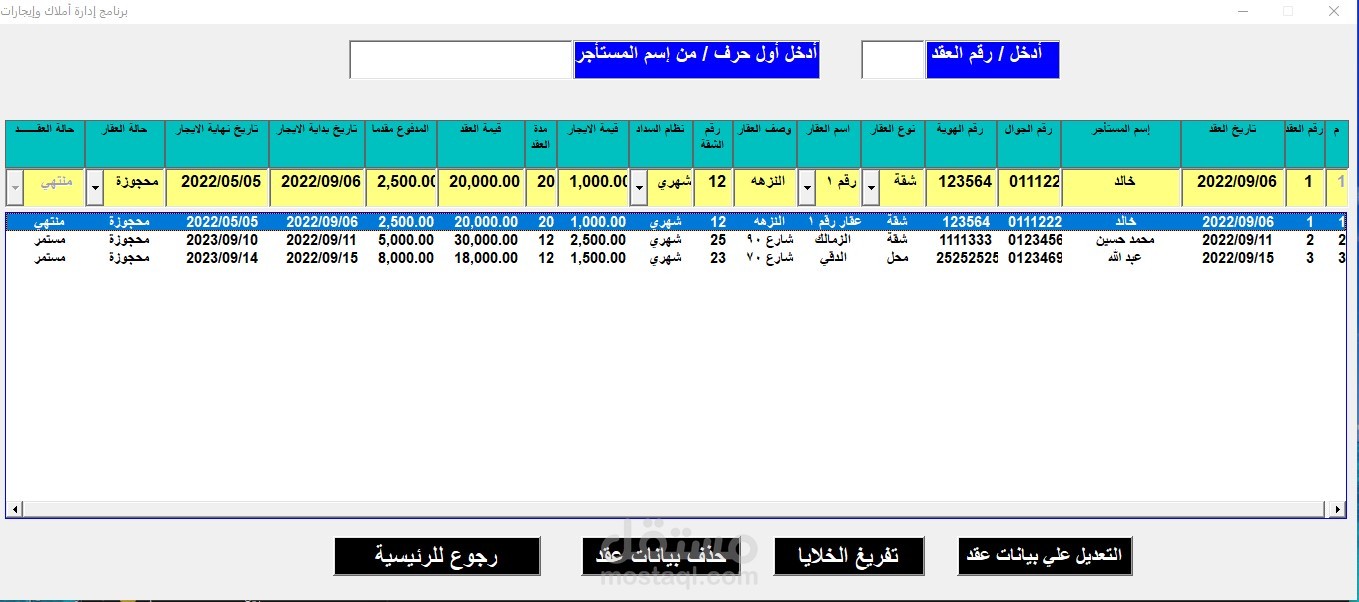Screen dimensions: 1359x602
Task: Click the list's left scroll arrow
Action: [x=14, y=509]
